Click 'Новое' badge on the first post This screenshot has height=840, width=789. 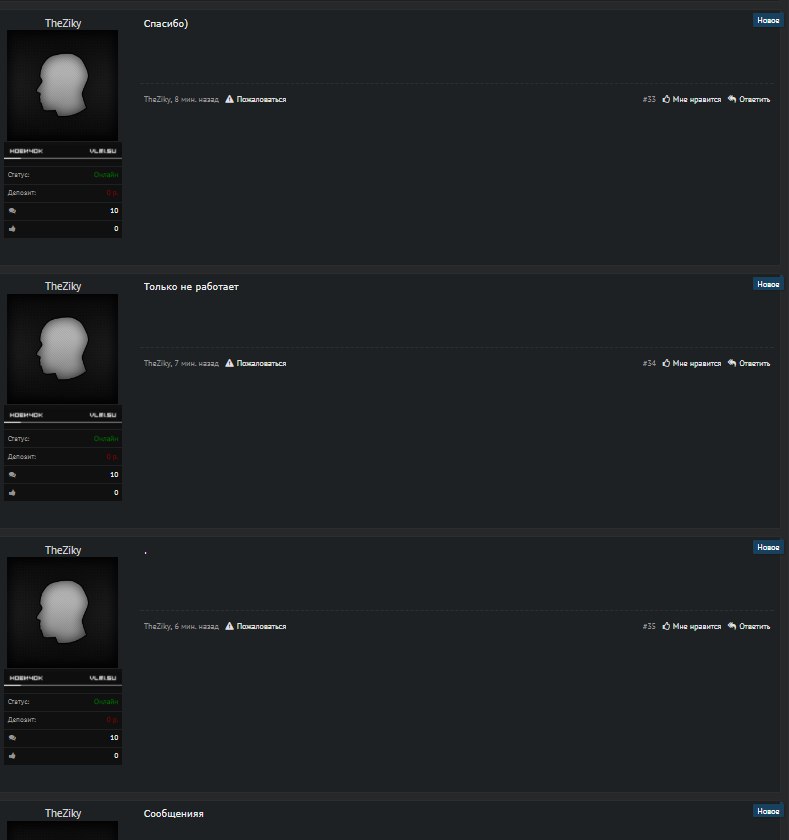[768, 20]
